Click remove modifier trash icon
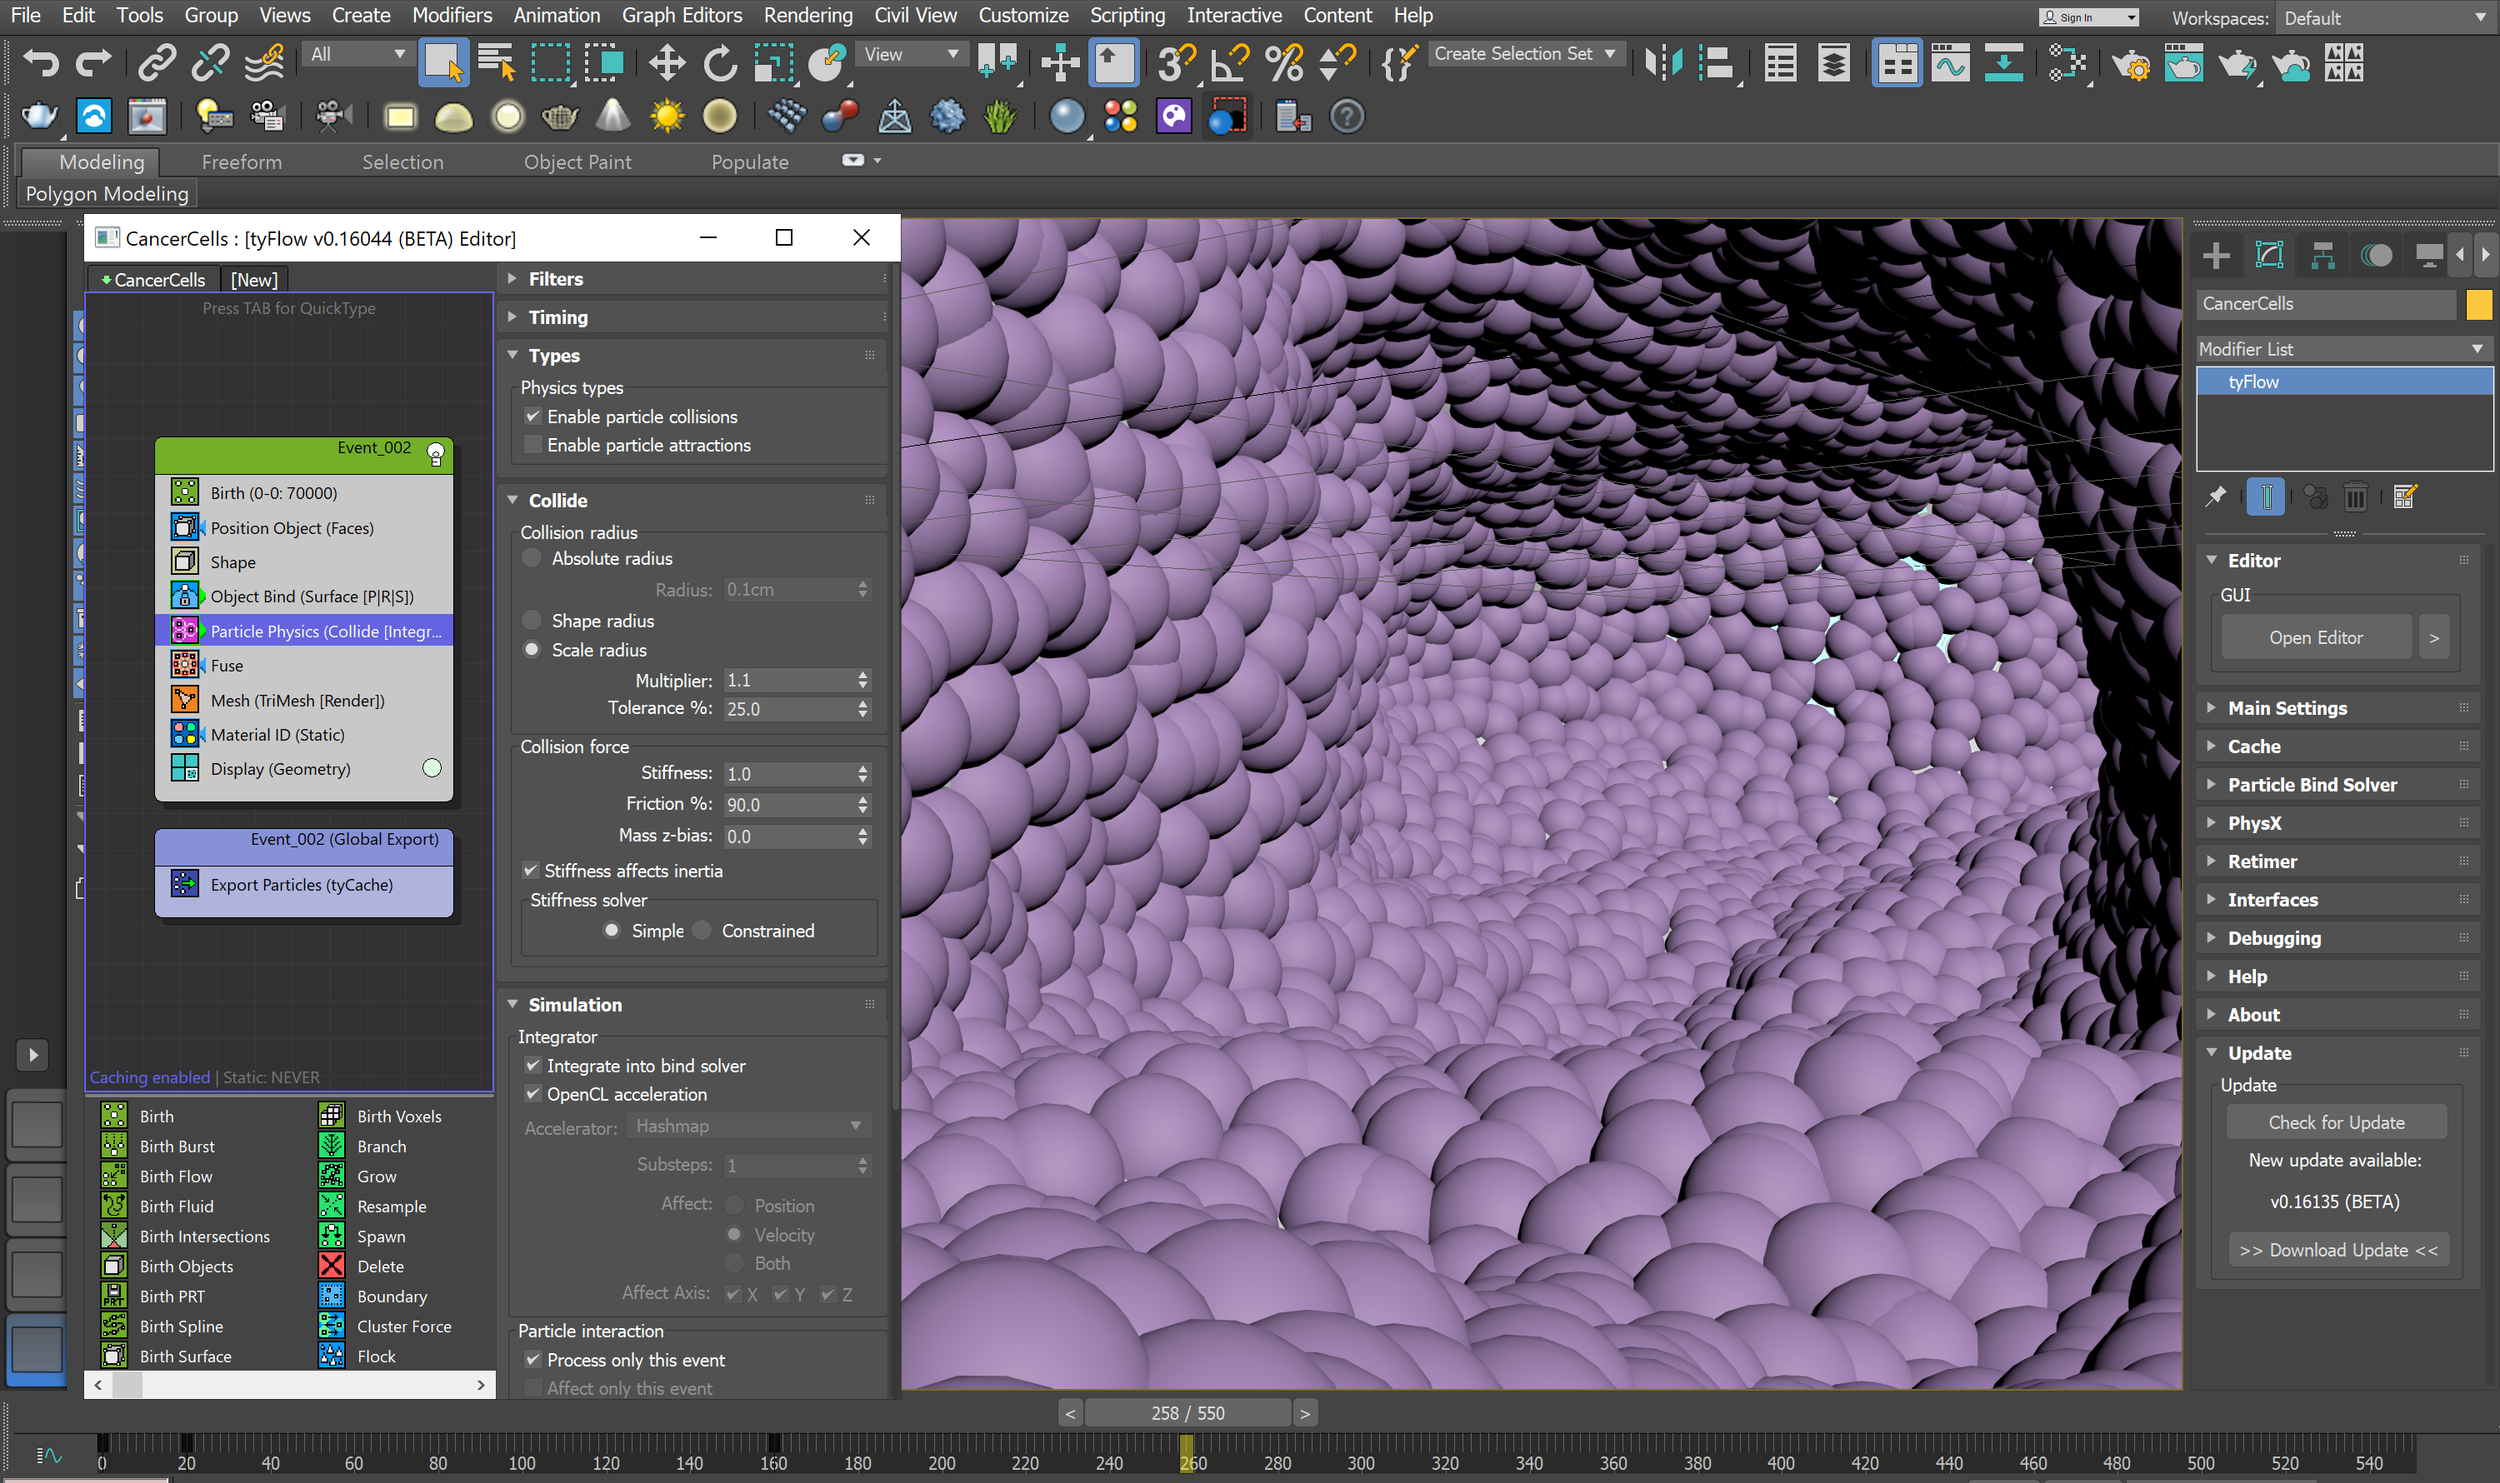 [x=2355, y=497]
